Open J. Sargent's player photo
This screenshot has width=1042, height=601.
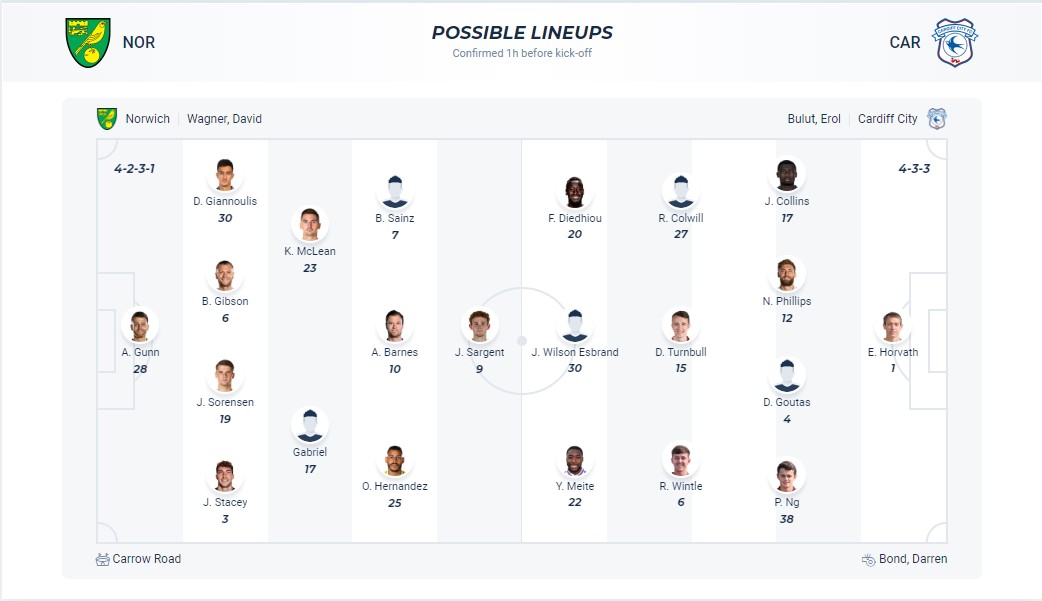pos(480,326)
